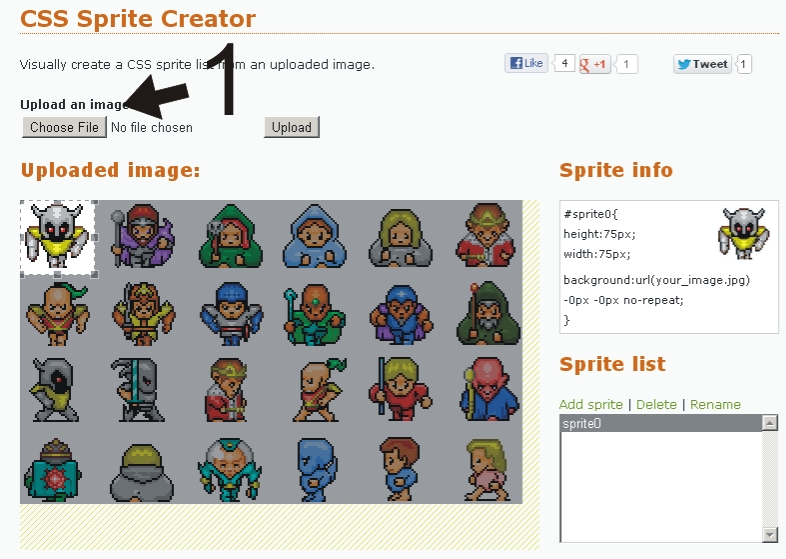Select sprite0 in the sprite list
The height and width of the screenshot is (559, 786).
(661, 424)
